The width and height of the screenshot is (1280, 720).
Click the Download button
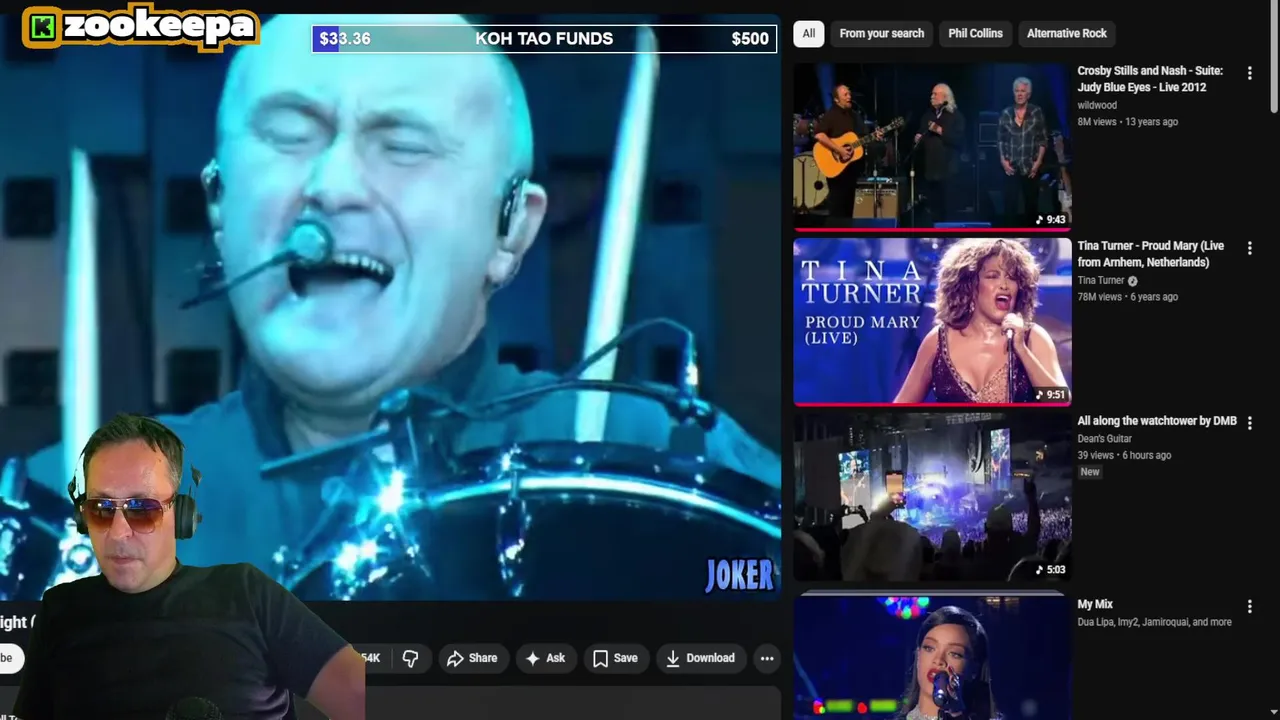[700, 658]
